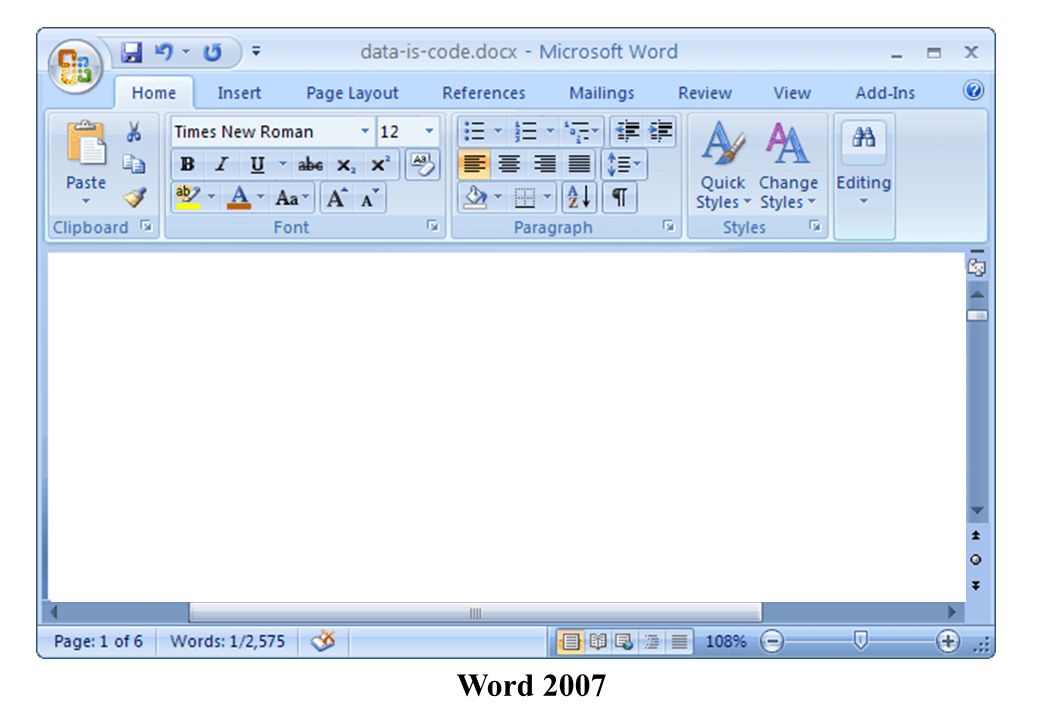Clear formatting with eraser icon
1040x720 pixels.
click(x=422, y=164)
